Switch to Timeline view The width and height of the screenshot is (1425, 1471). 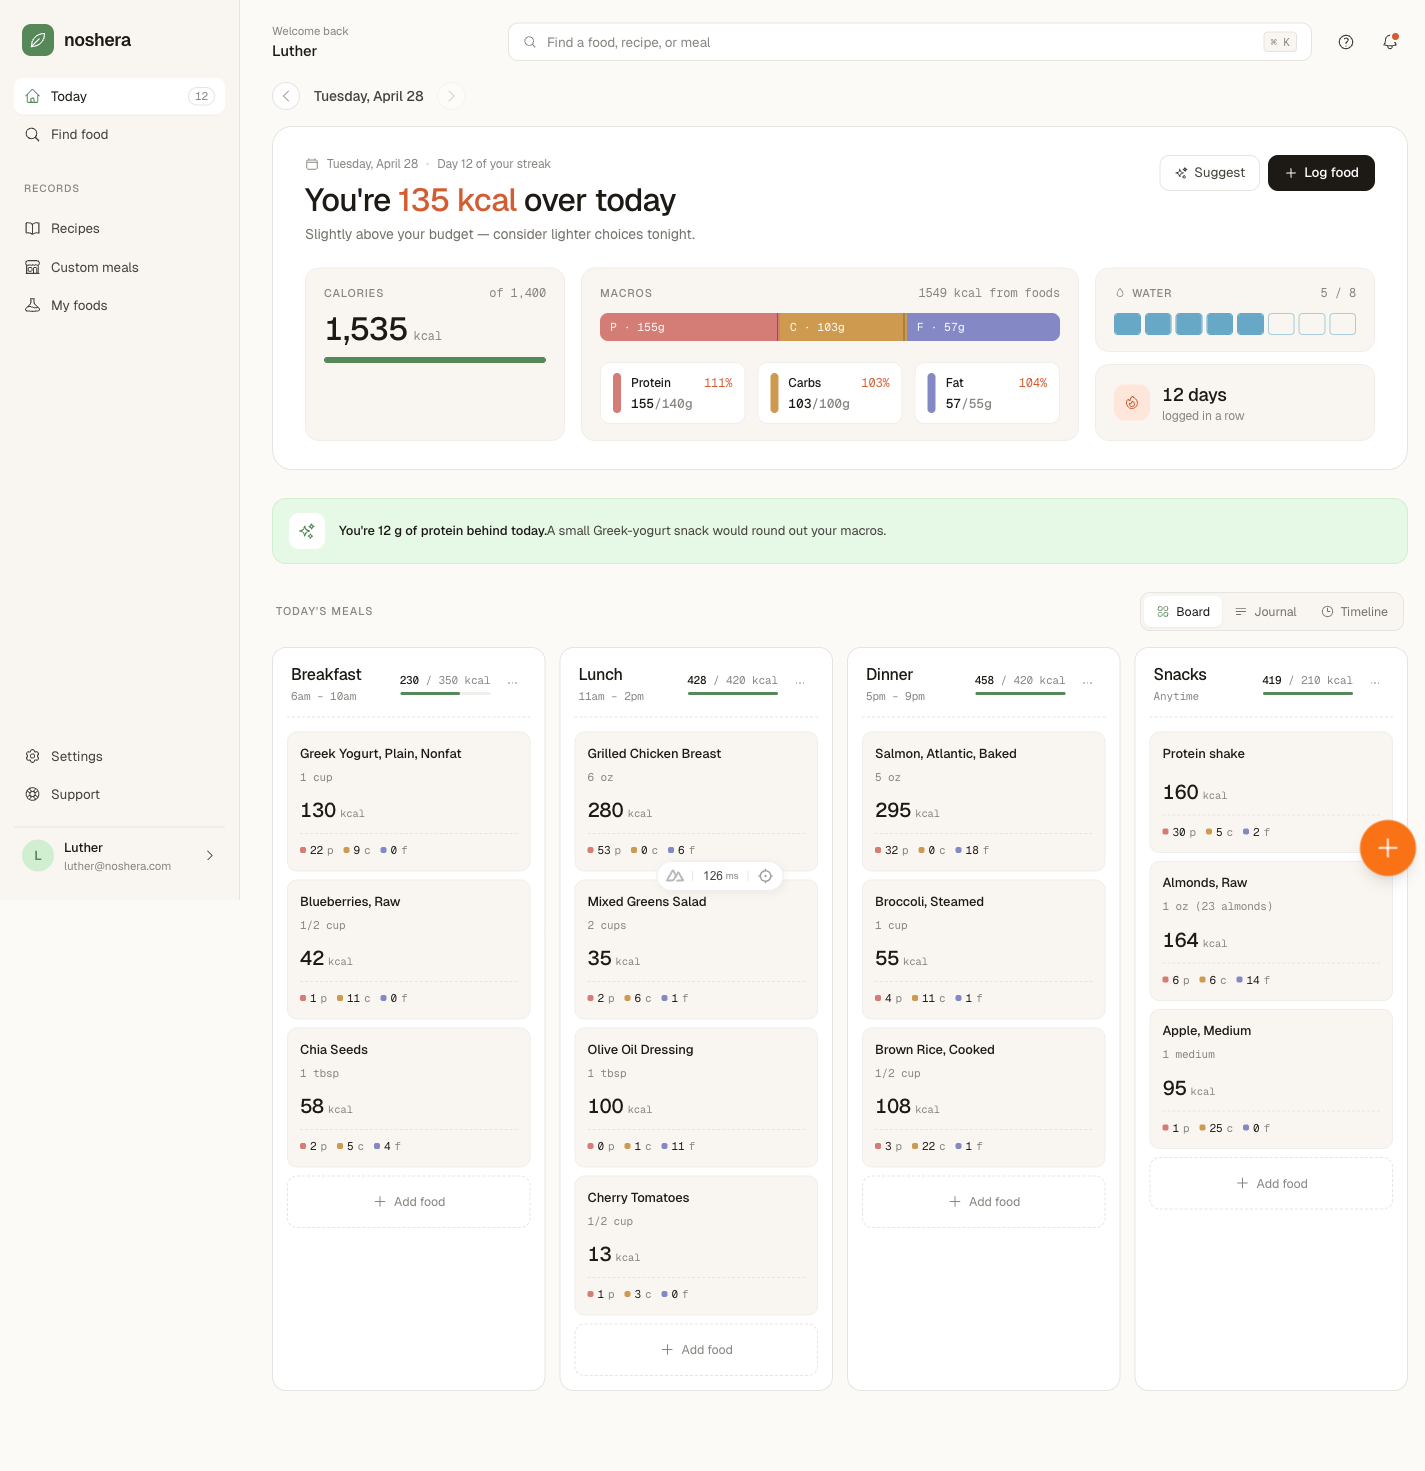click(x=1354, y=612)
